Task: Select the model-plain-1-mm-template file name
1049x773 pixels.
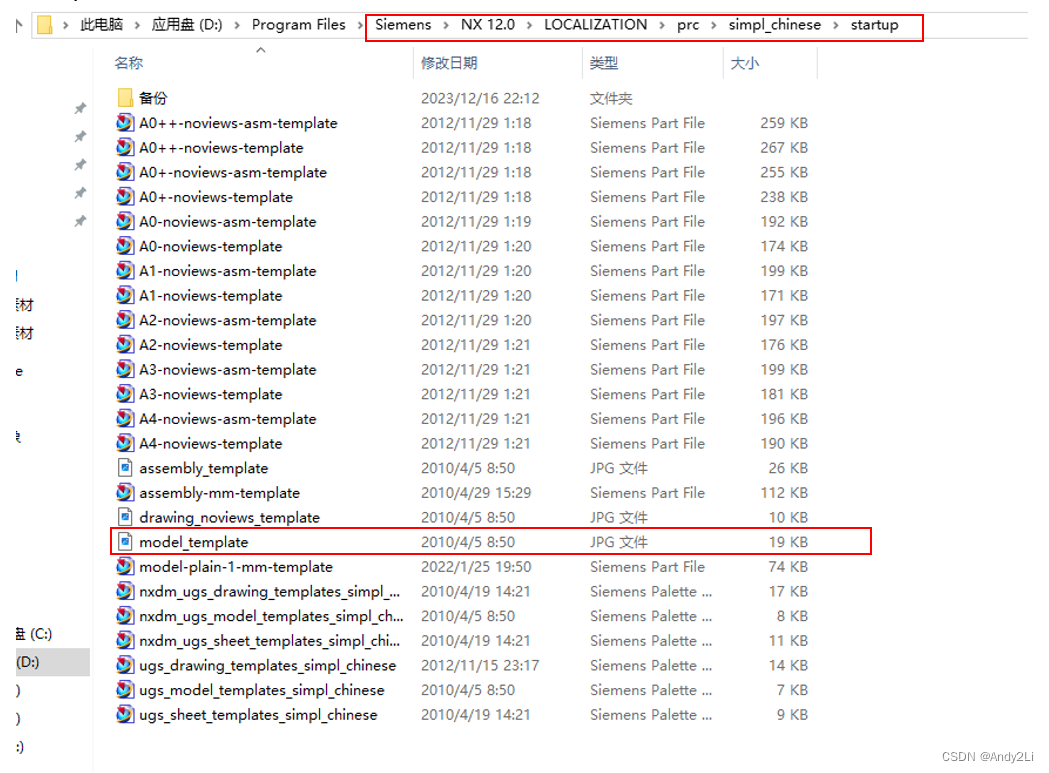Action: [x=235, y=567]
